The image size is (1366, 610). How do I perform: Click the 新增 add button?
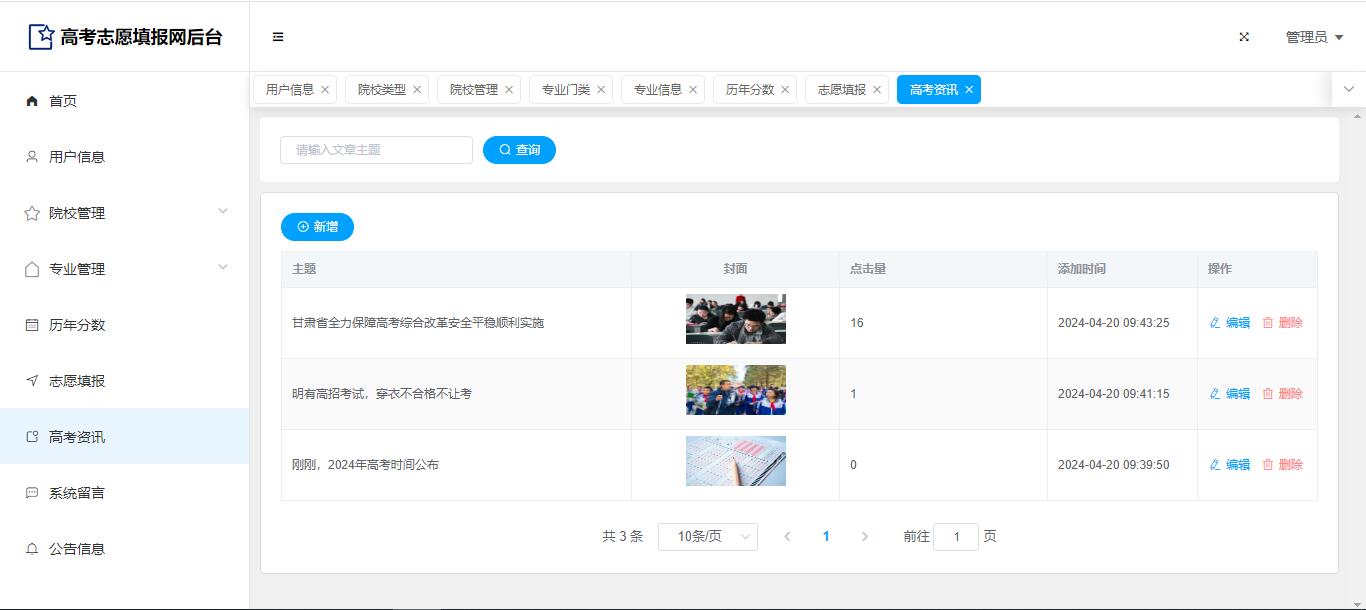(x=317, y=227)
